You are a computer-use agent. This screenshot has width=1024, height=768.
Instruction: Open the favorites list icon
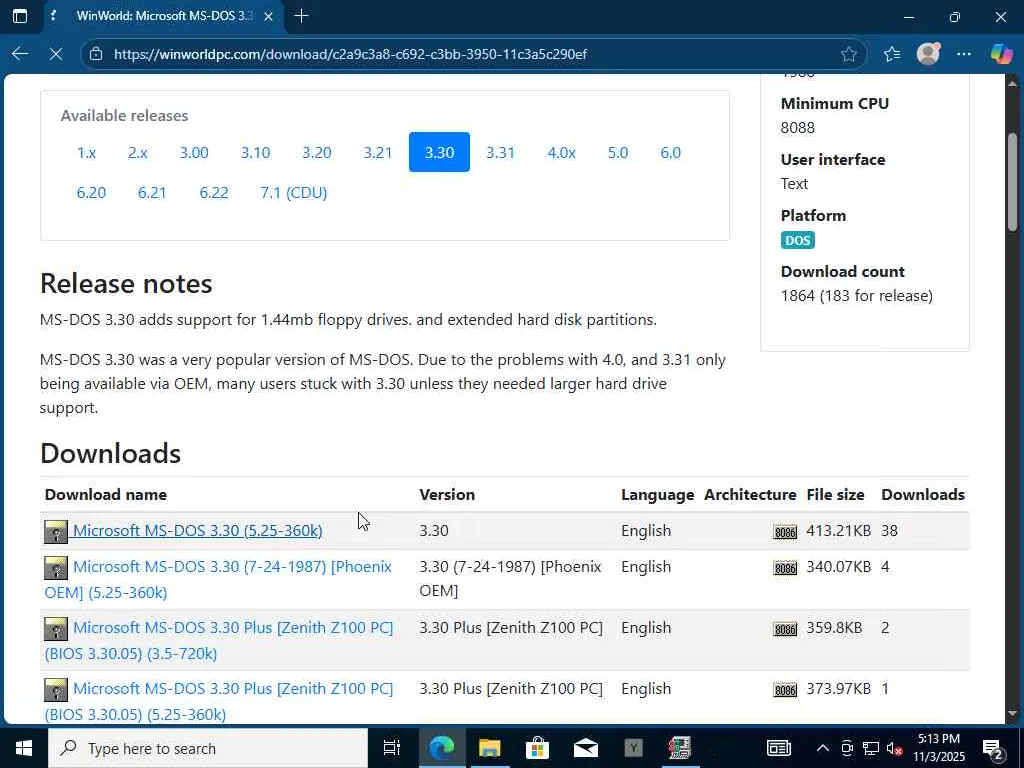(892, 54)
